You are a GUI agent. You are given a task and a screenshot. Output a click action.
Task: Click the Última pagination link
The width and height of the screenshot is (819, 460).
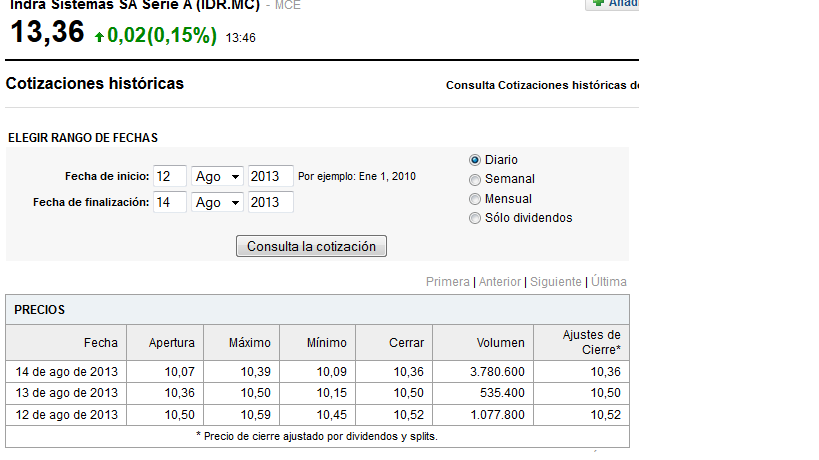(609, 282)
